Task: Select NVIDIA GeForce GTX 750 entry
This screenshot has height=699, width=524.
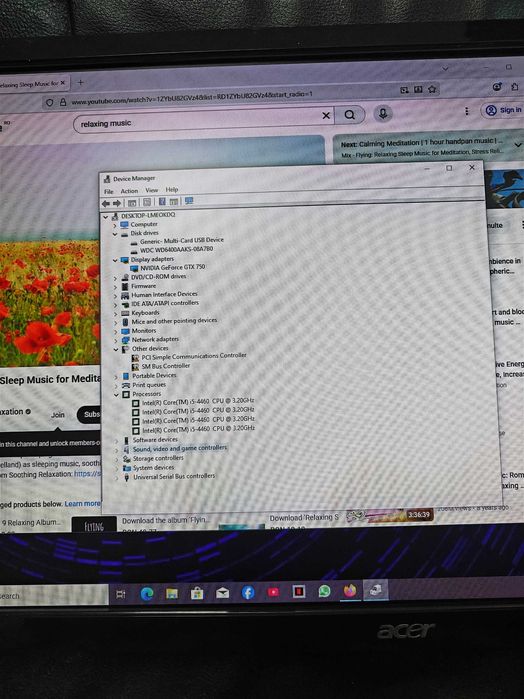Action: pos(173,267)
